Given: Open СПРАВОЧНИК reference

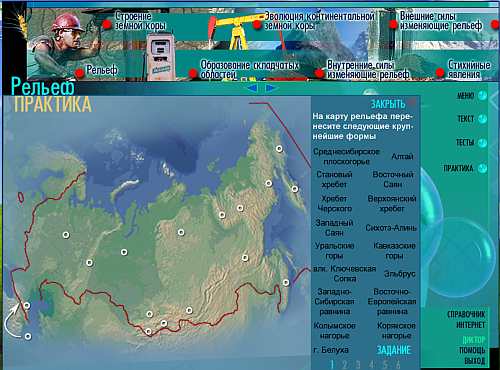Looking at the screenshot, I should 466,314.
